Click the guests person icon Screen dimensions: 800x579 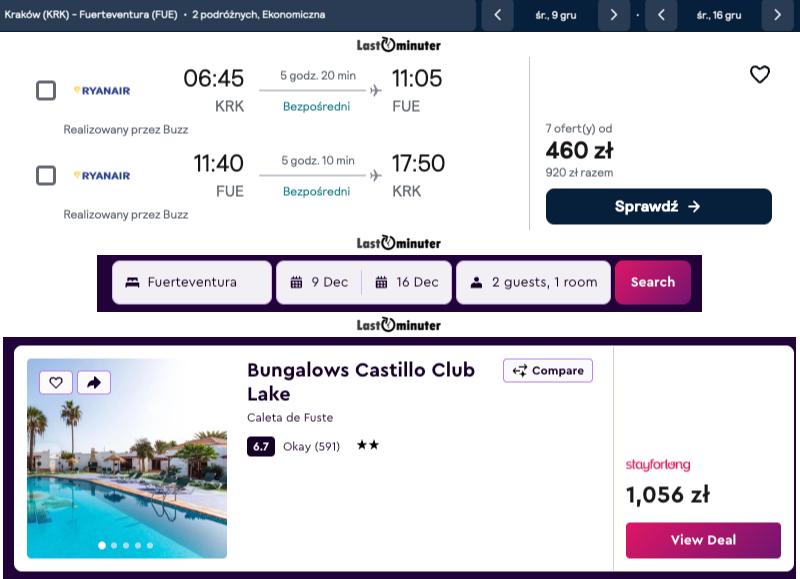pos(476,282)
